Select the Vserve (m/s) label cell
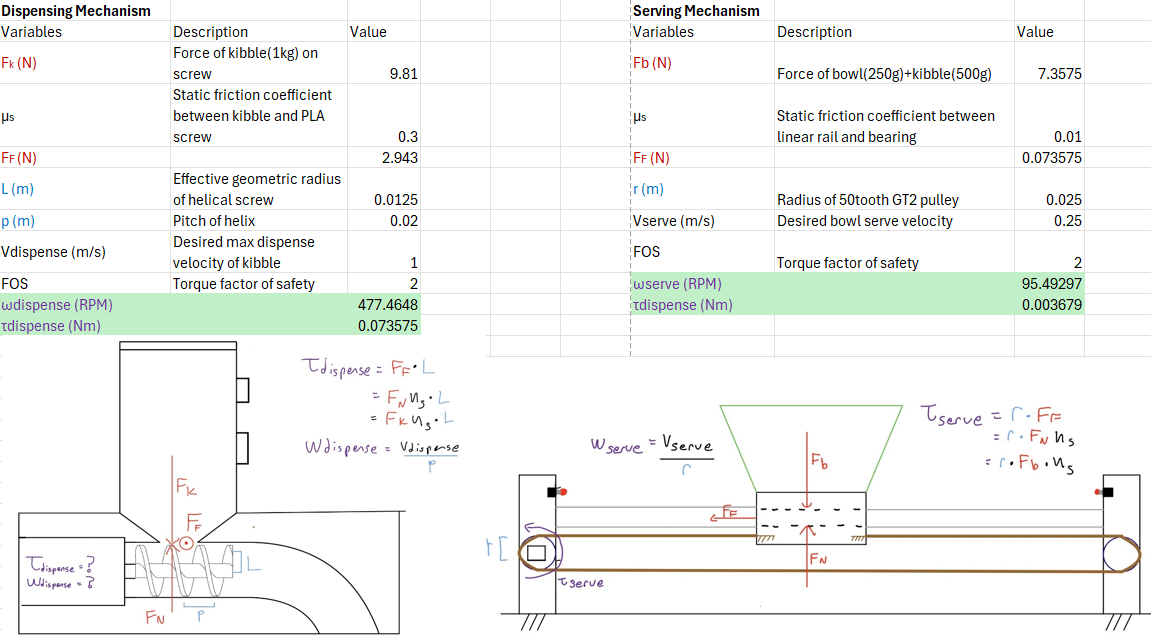 coord(702,221)
